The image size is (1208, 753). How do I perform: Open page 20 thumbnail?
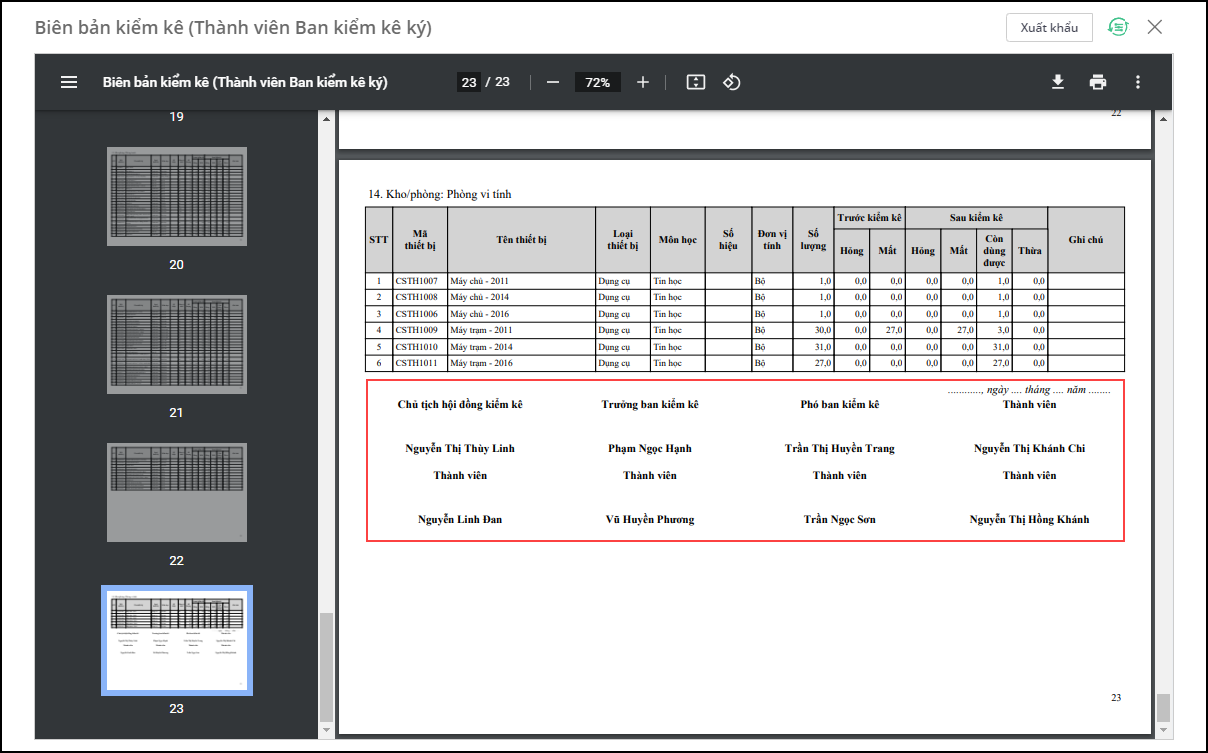(x=177, y=197)
